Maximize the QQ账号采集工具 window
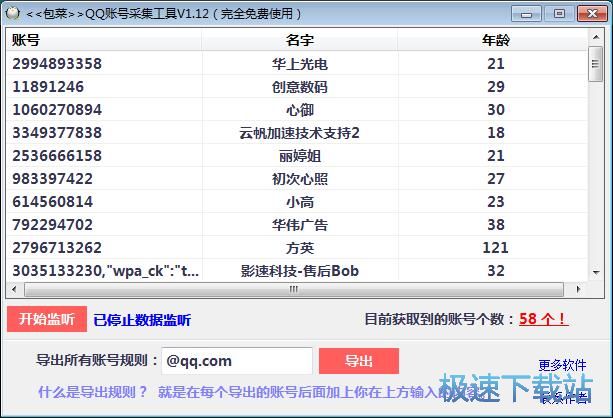This screenshot has height=418, width=613. [559, 14]
